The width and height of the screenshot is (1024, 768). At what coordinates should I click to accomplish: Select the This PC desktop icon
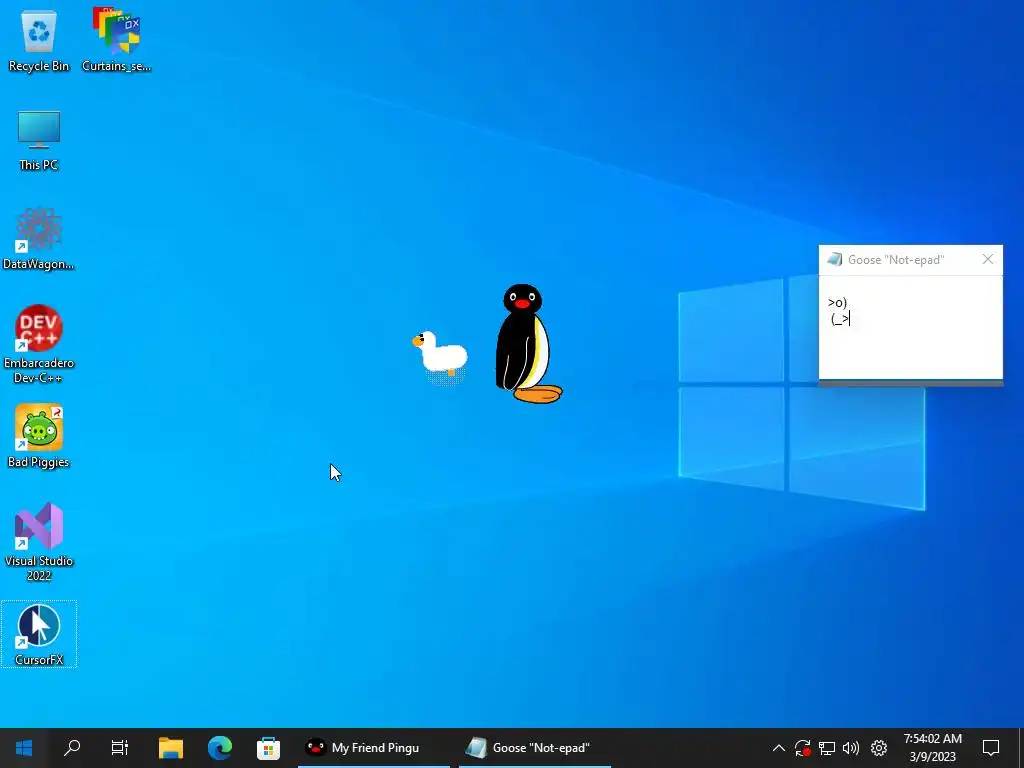click(x=39, y=140)
